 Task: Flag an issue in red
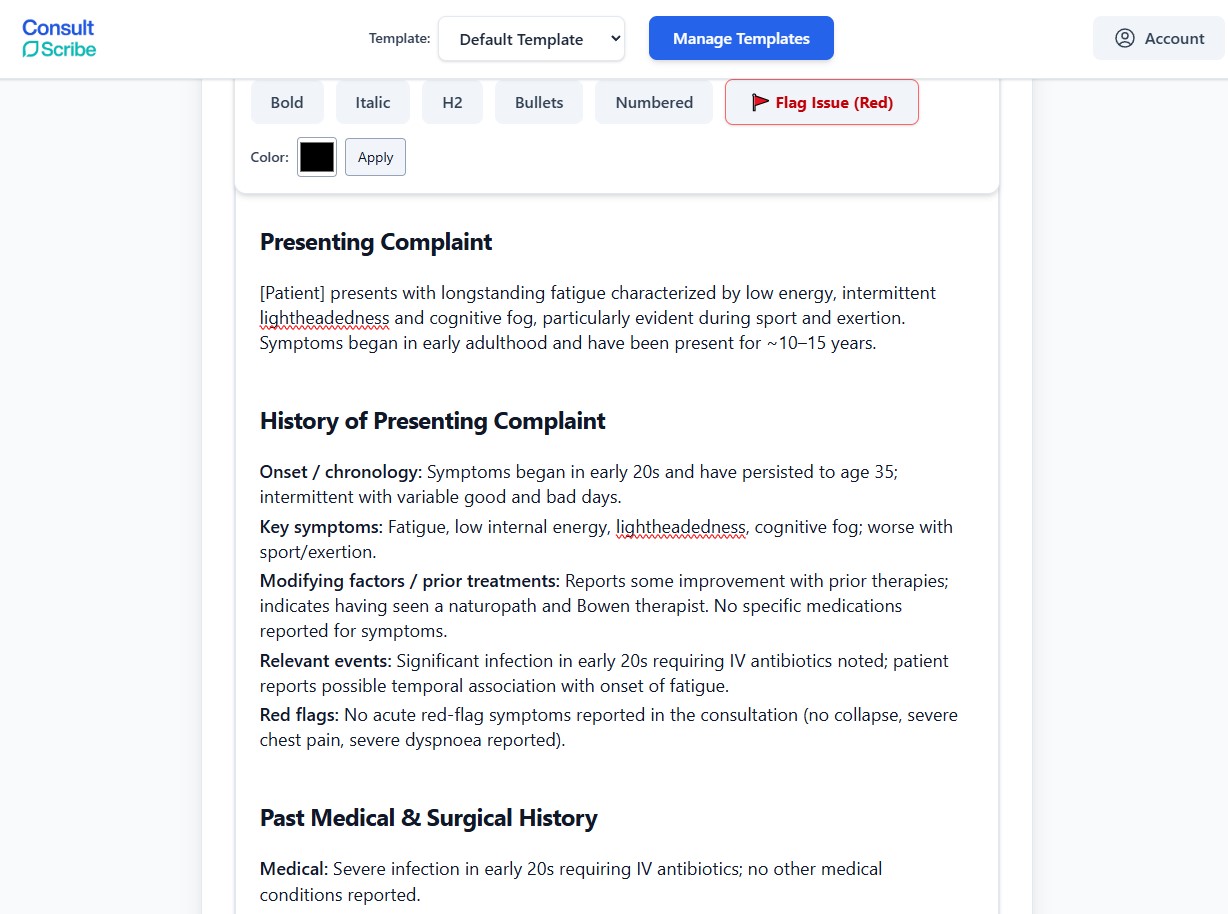(x=821, y=101)
